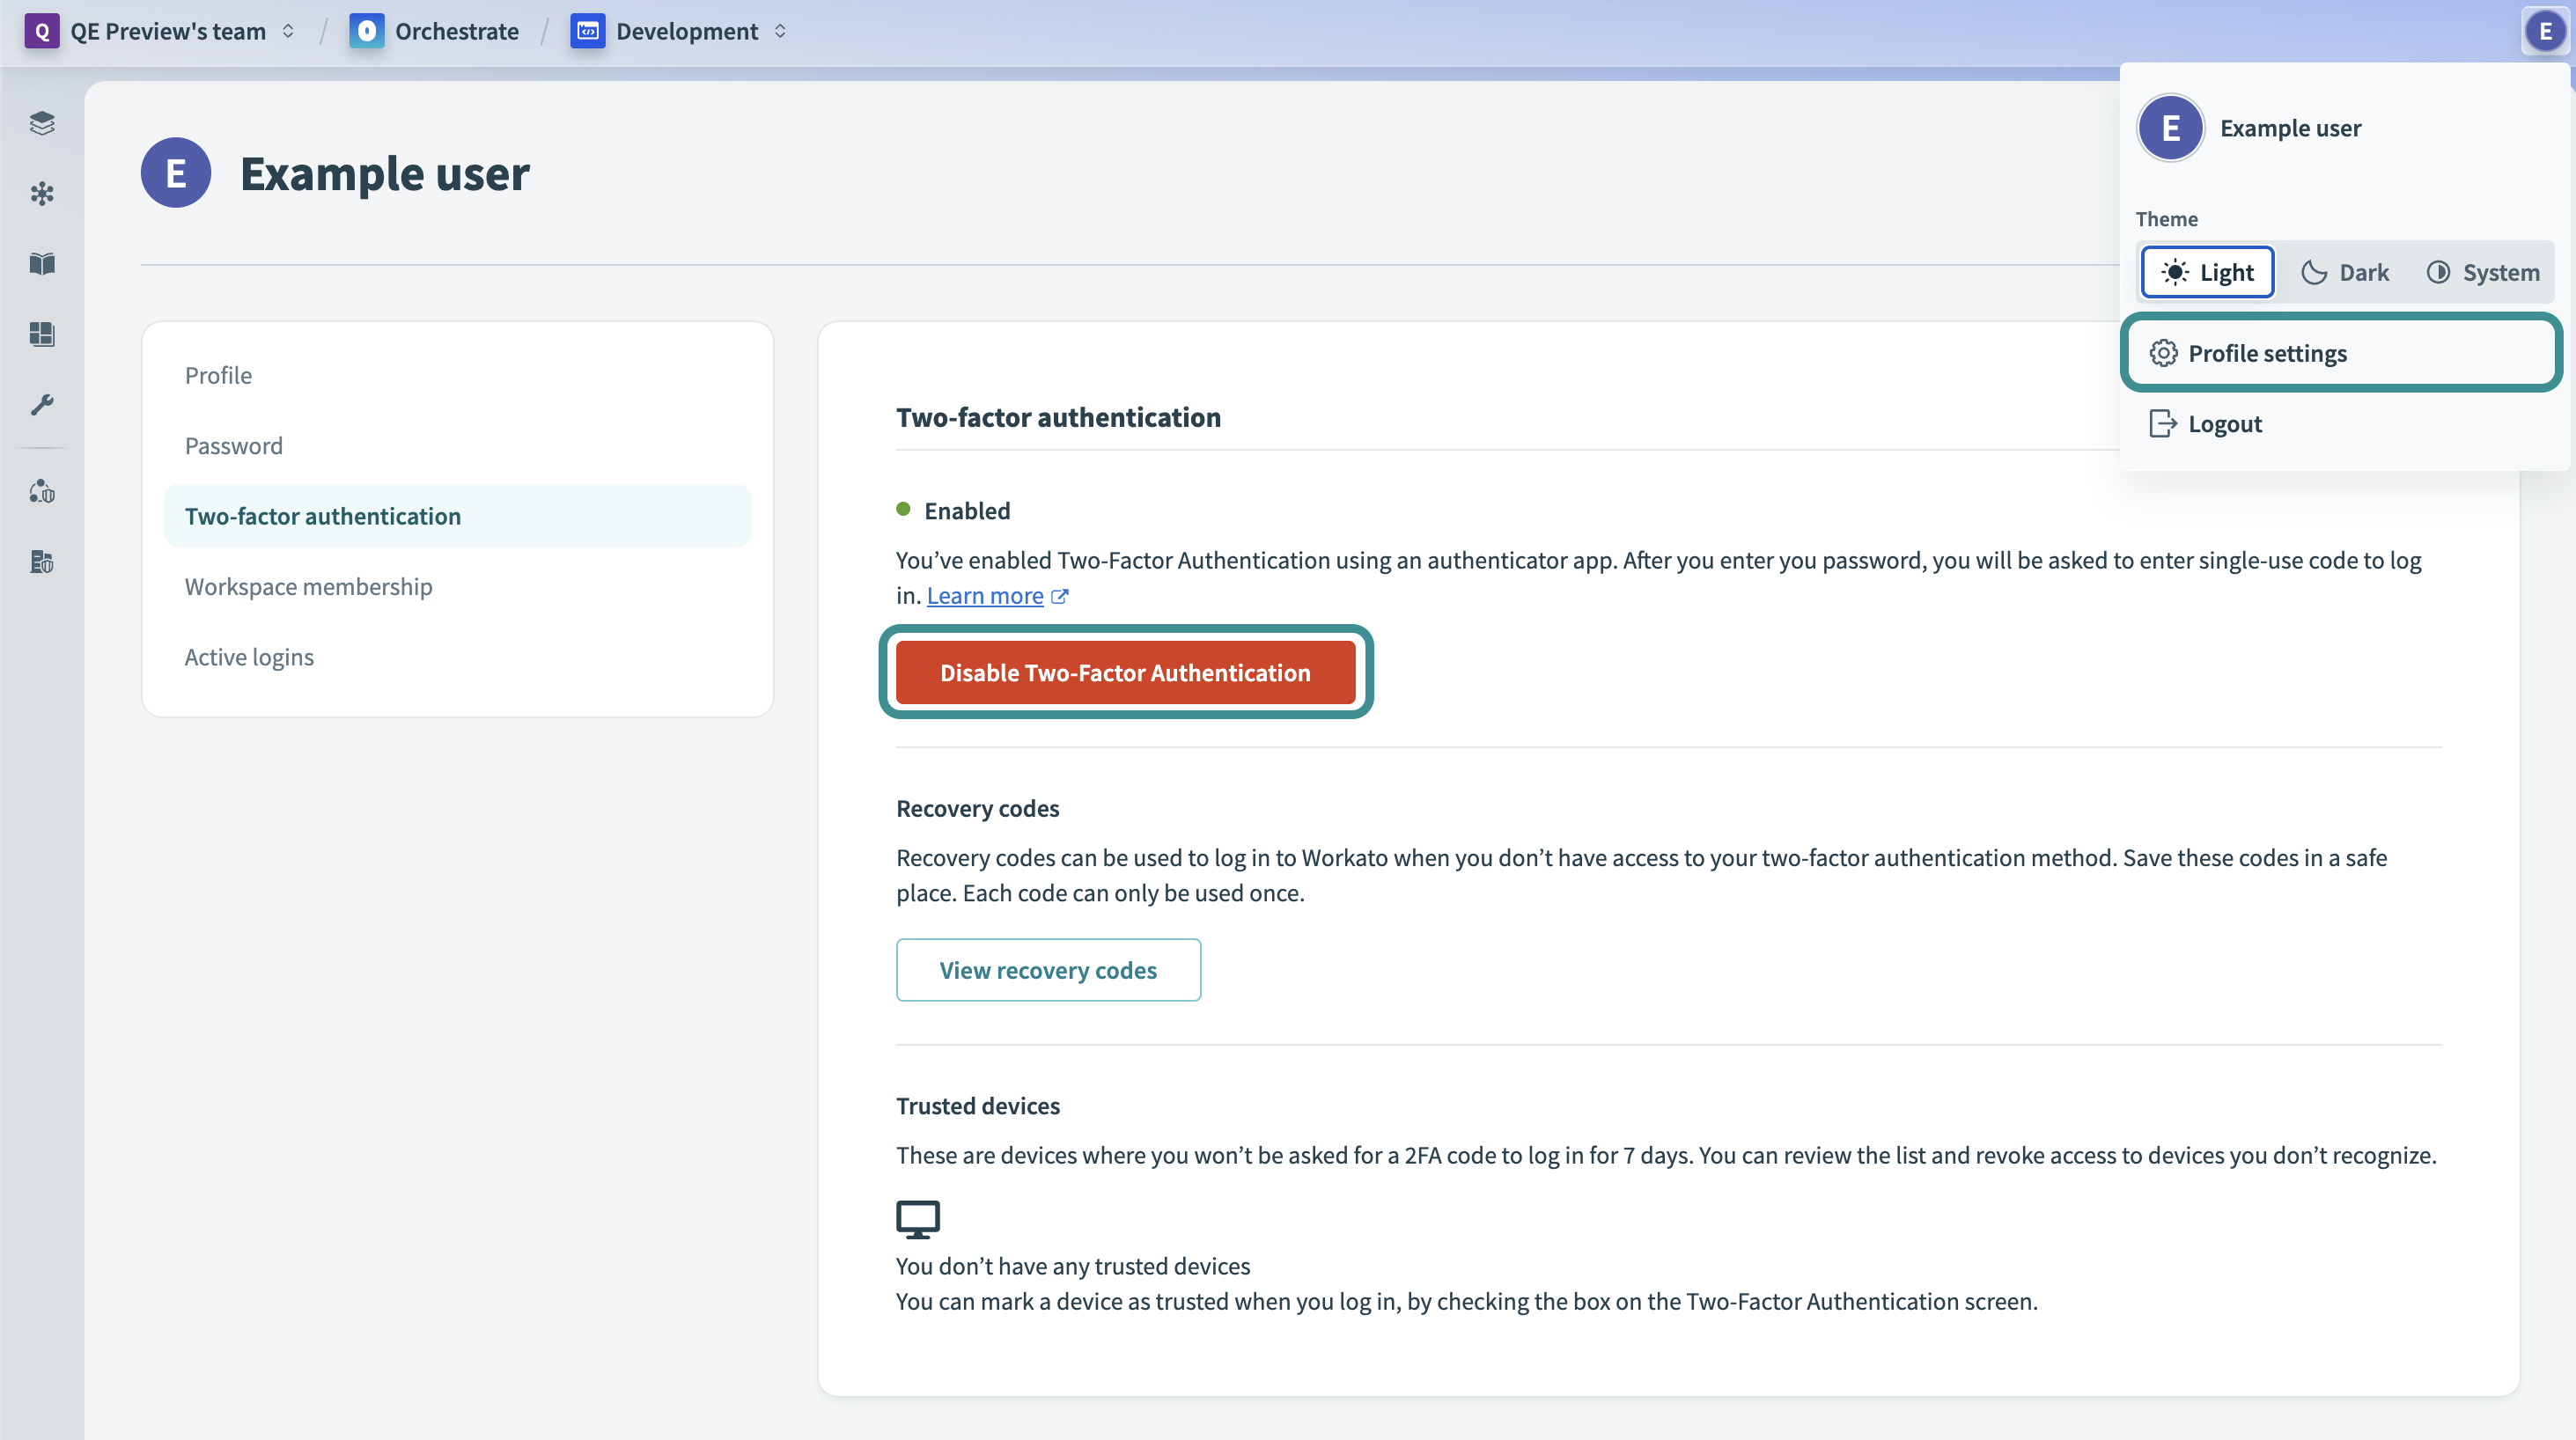Switch theme to Dark mode

click(2345, 271)
